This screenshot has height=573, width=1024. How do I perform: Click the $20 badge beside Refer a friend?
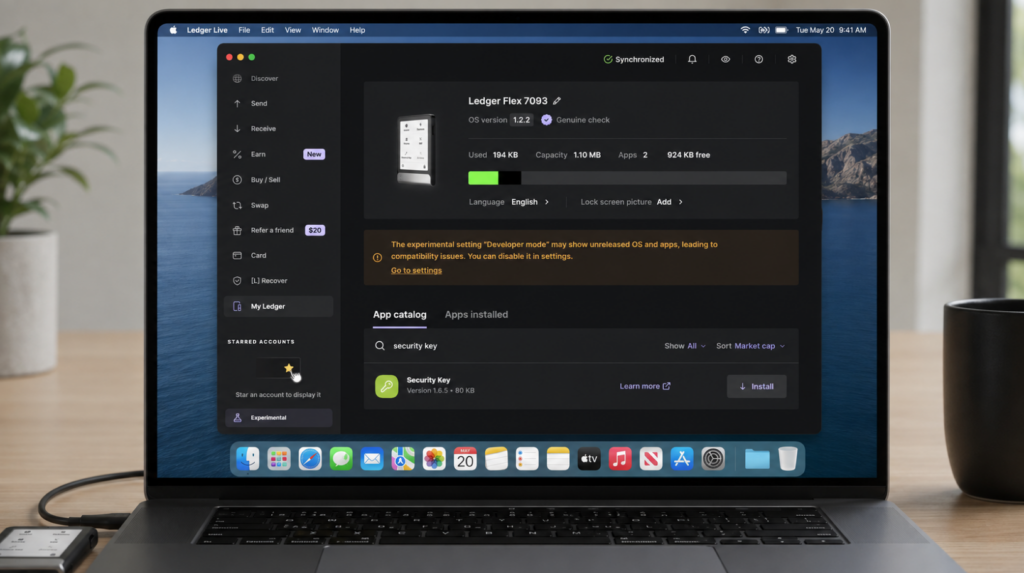315,230
